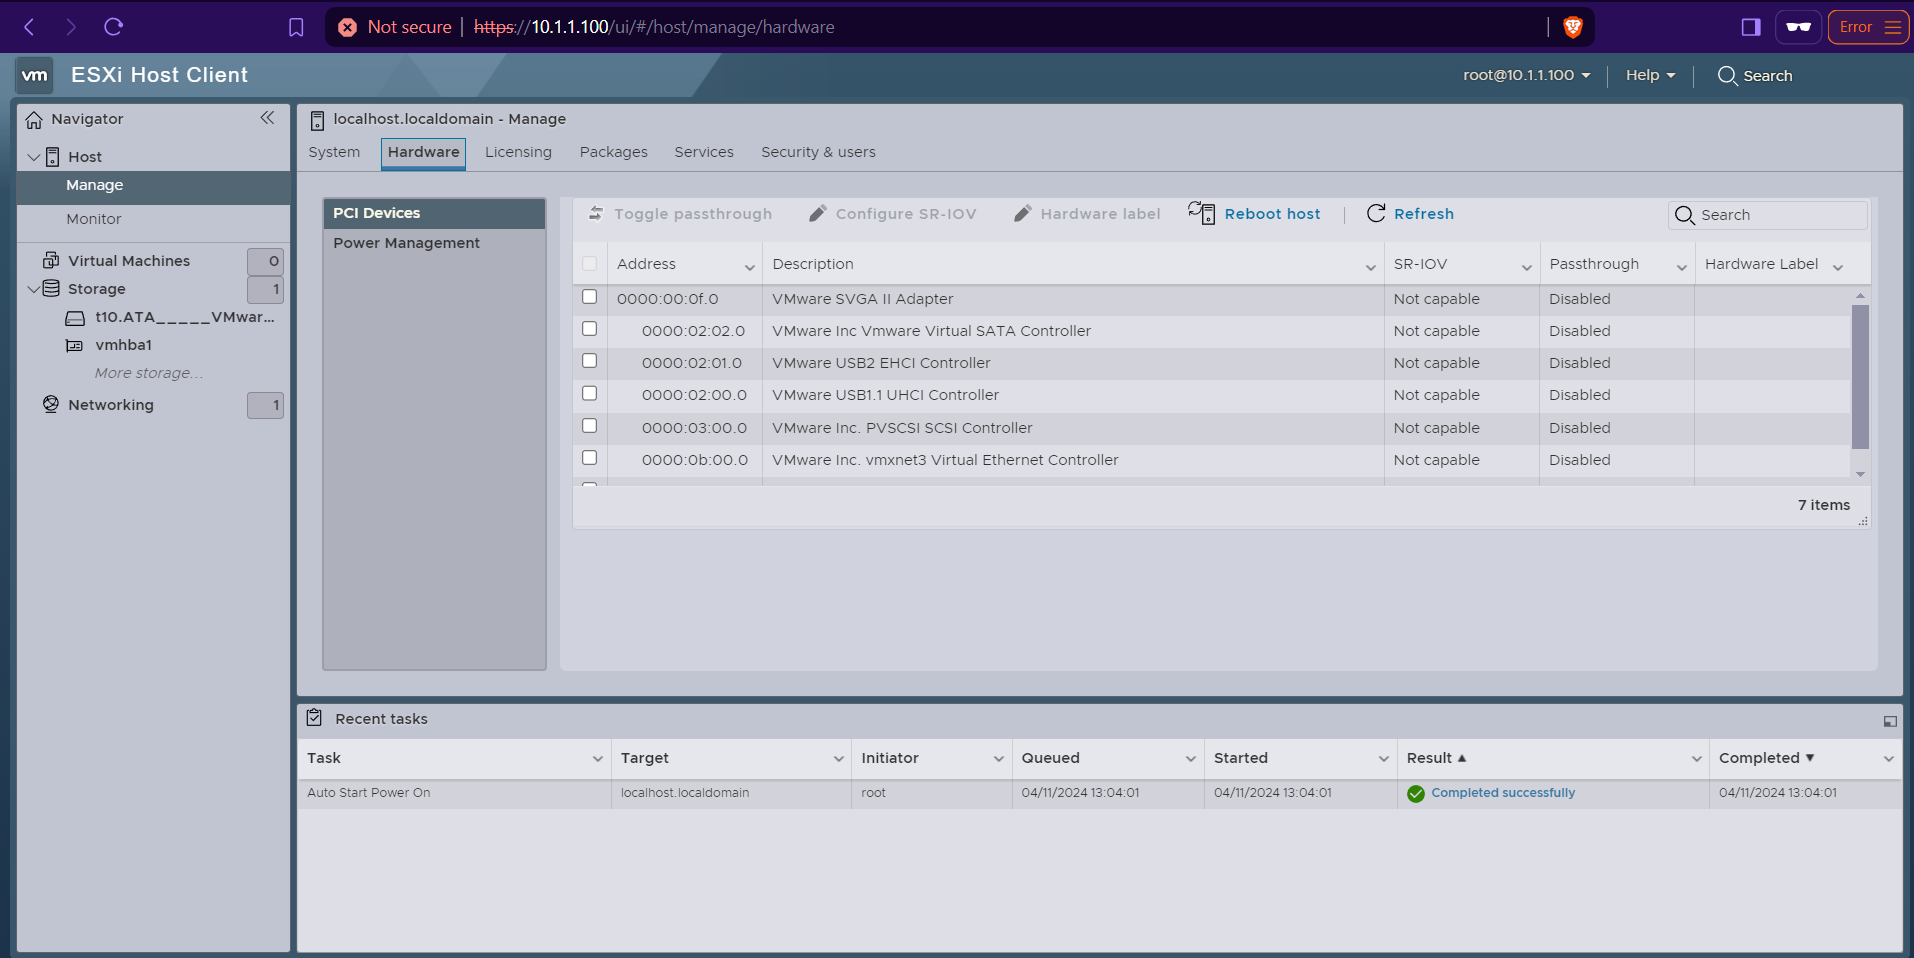Select the Hardware tab

424,153
